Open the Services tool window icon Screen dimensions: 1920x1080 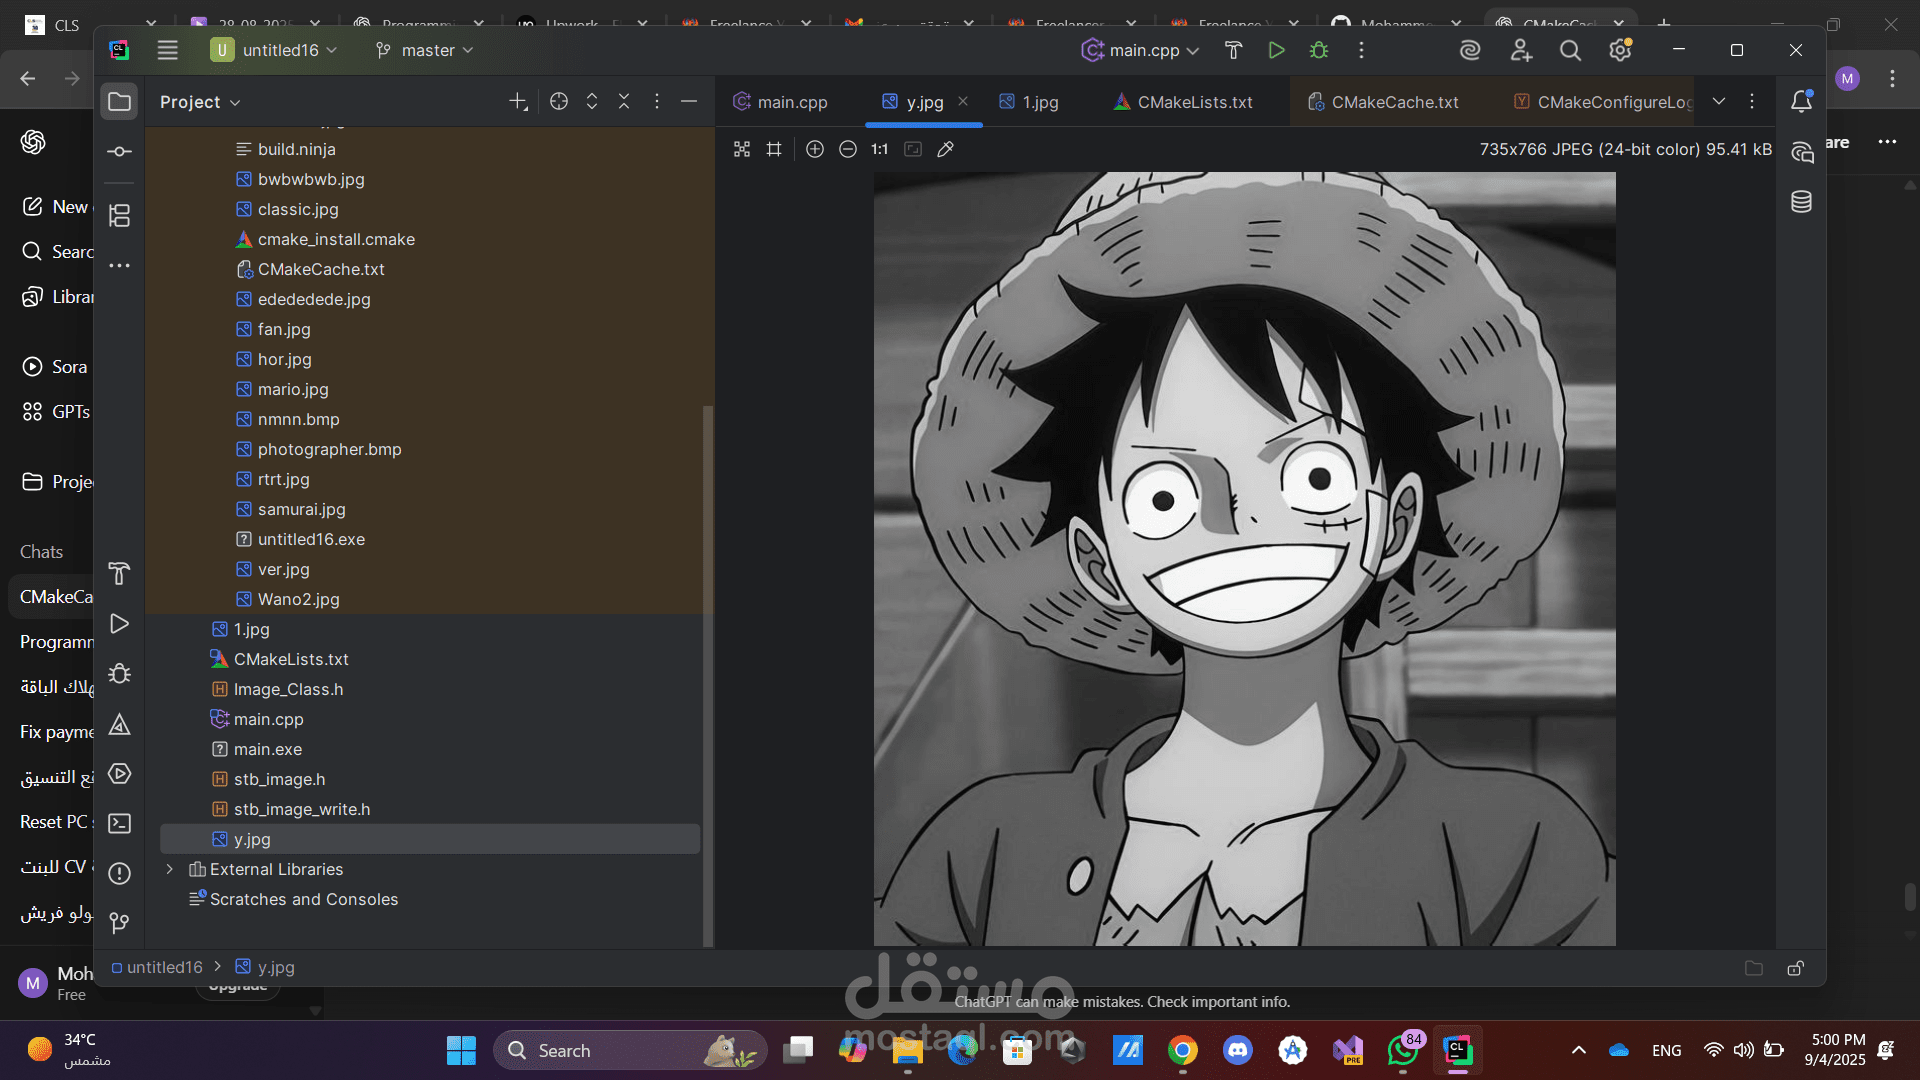point(119,773)
